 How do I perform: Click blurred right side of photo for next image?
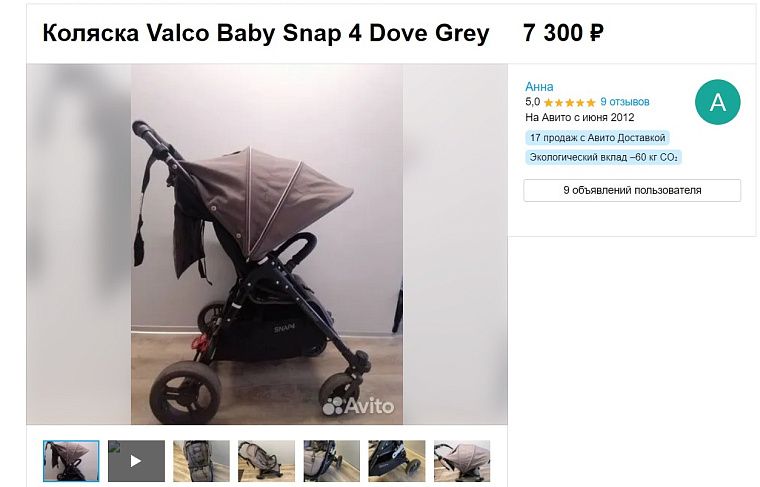click(455, 244)
